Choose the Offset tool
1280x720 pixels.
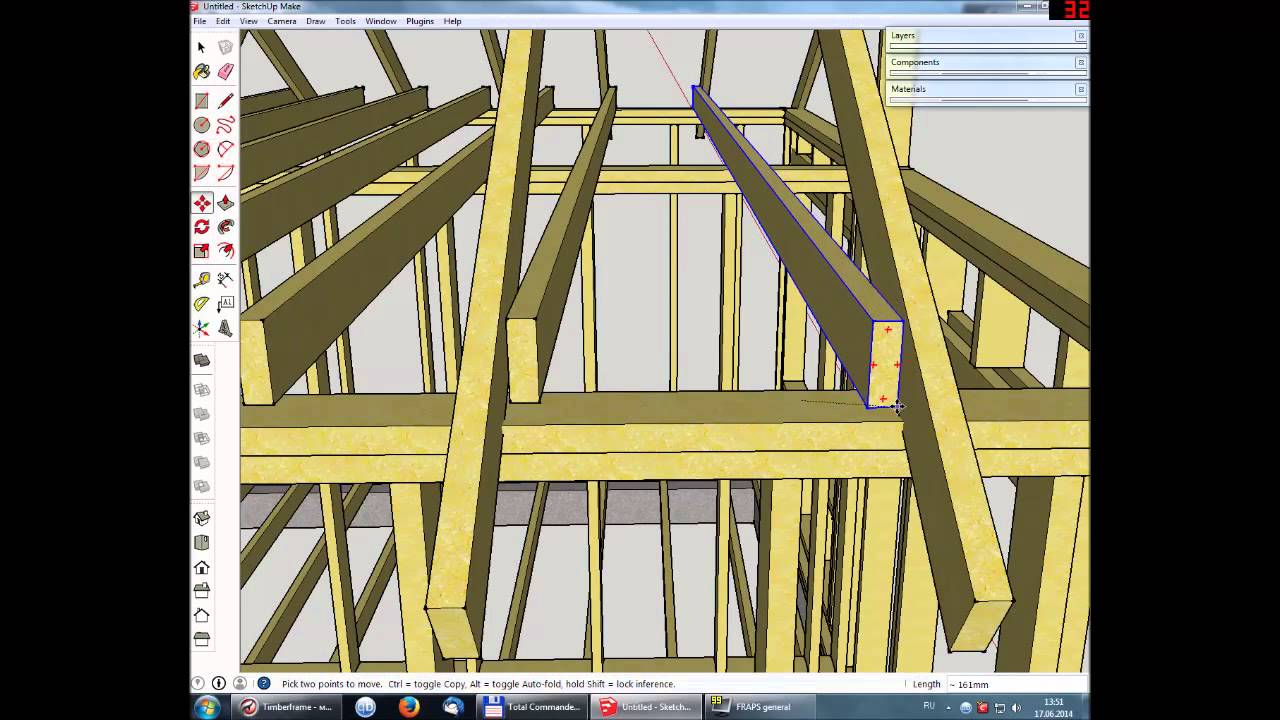coord(225,251)
